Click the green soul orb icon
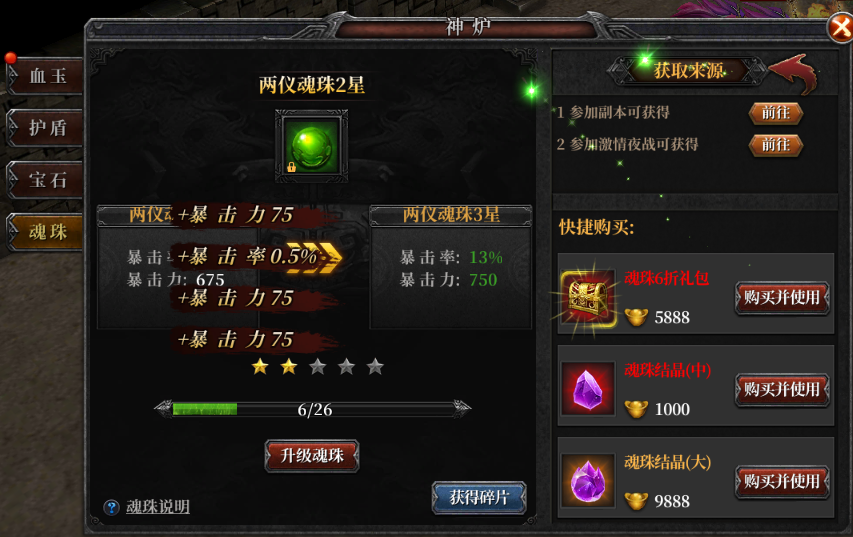Viewport: 853px width, 537px height. (x=312, y=146)
